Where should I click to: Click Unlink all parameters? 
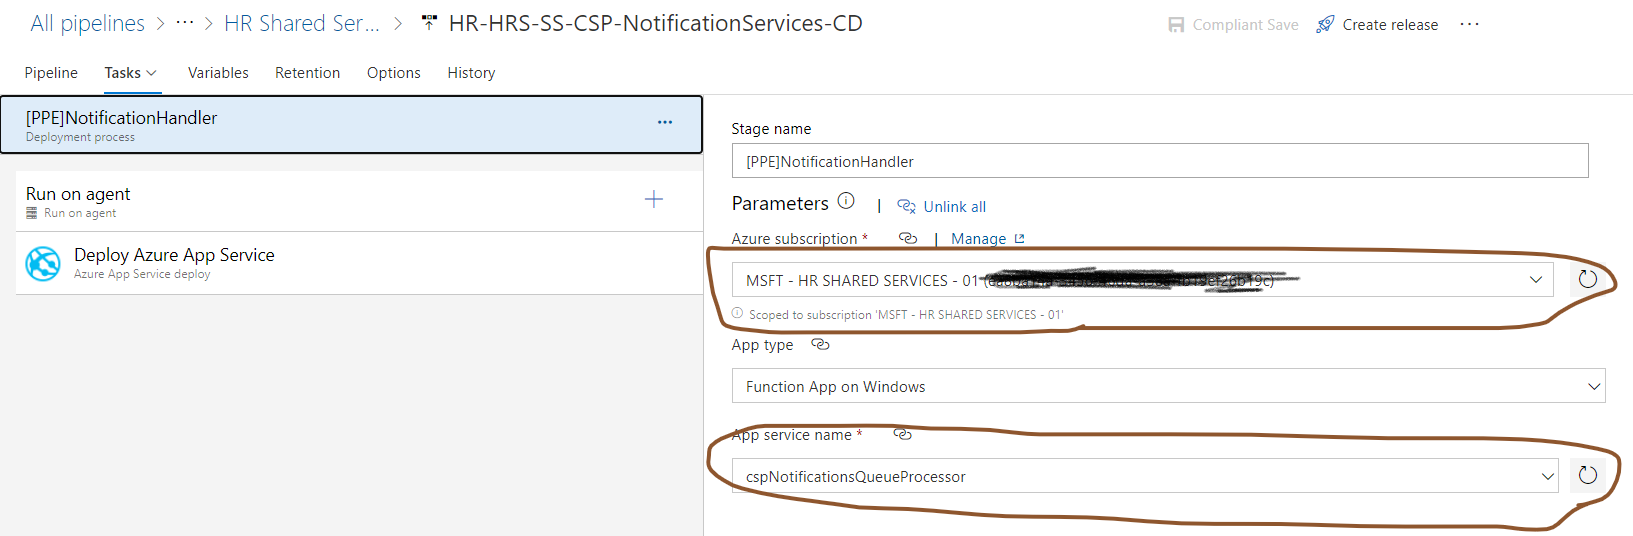click(x=942, y=206)
